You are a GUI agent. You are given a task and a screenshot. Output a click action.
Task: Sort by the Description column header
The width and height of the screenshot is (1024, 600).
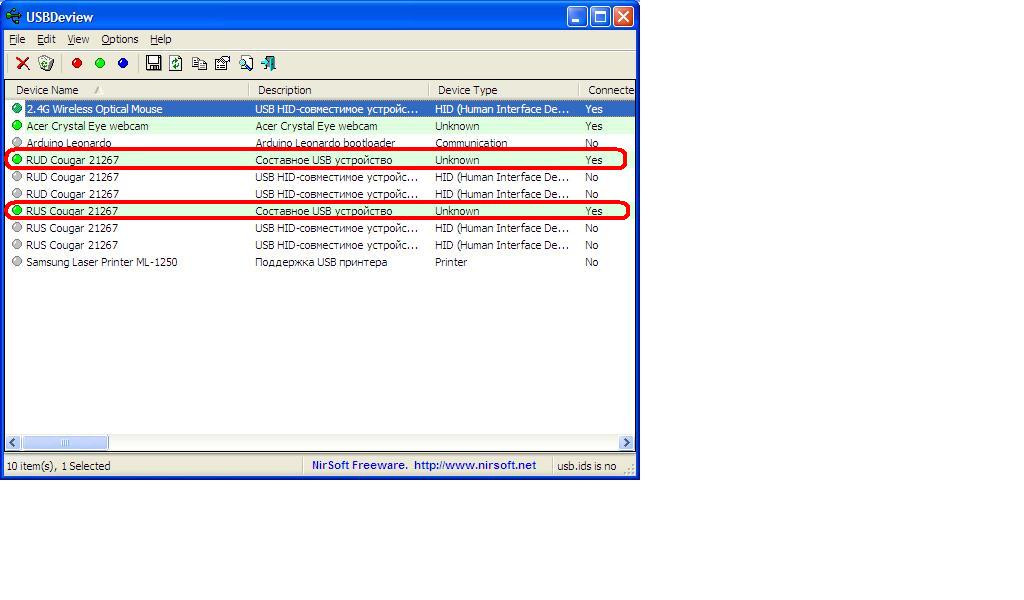pos(339,90)
